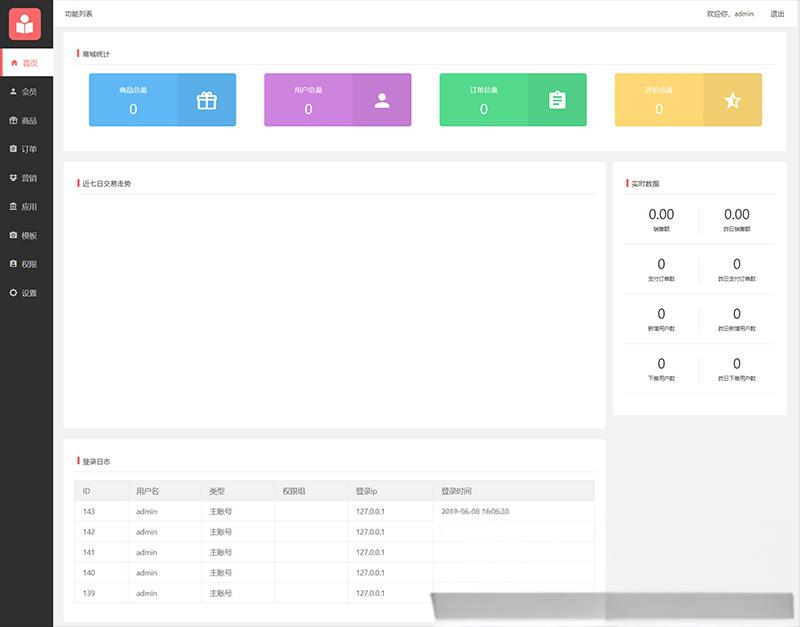Click the 下单用户数 value

point(661,364)
